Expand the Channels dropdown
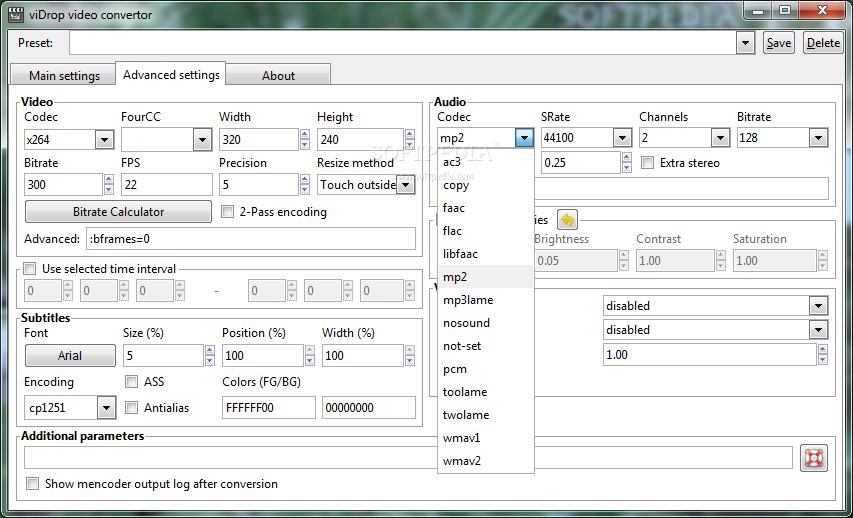The image size is (853, 518). 720,138
